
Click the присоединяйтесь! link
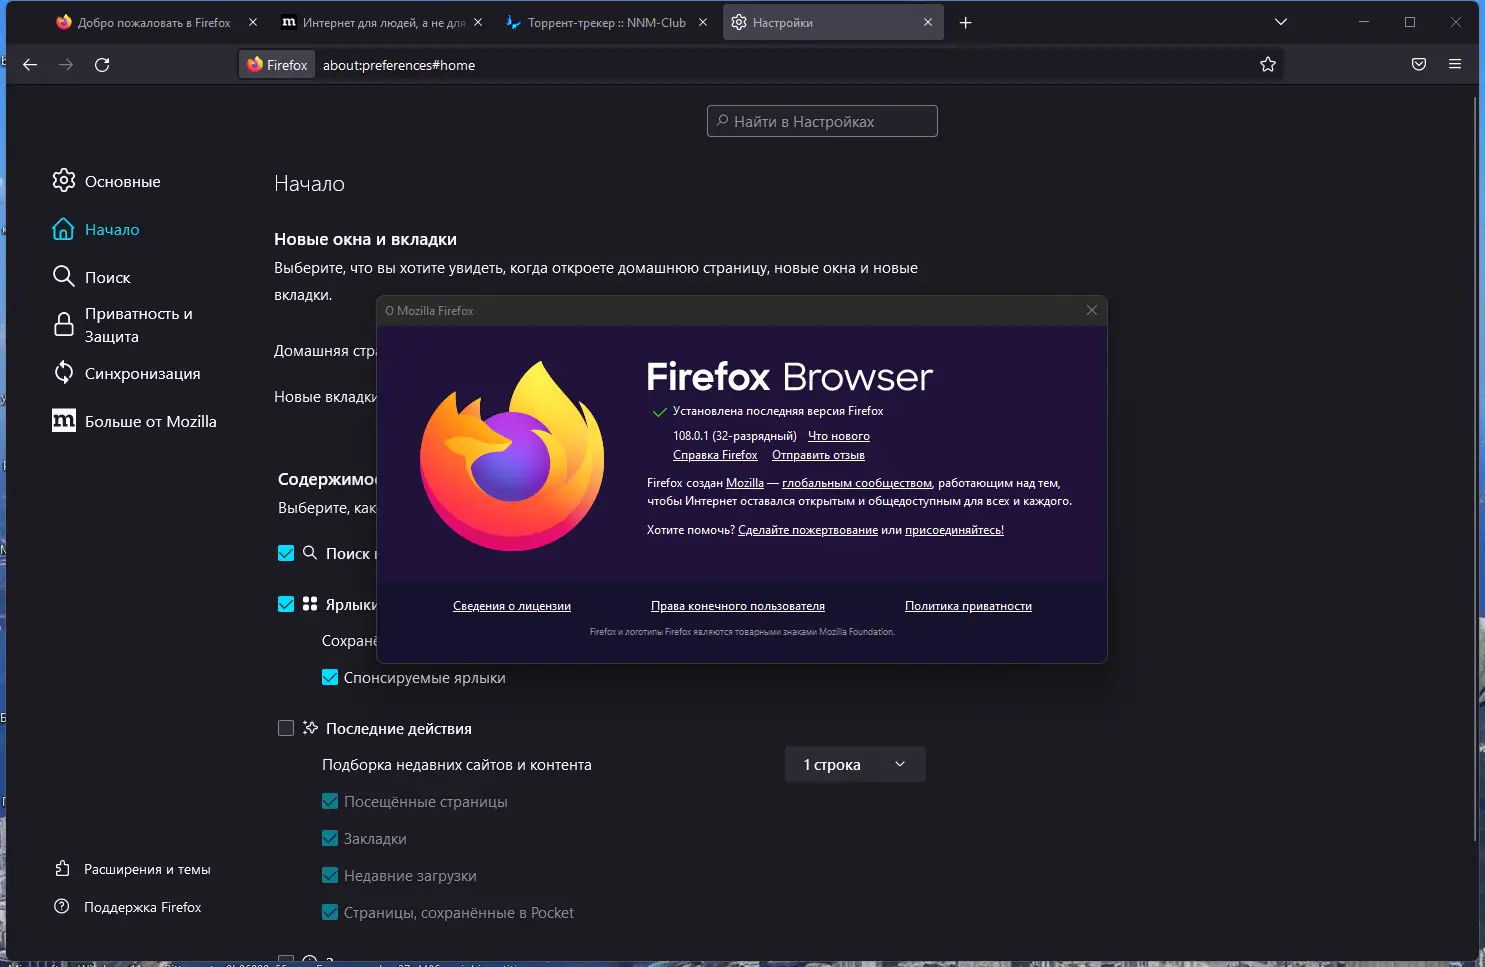[x=954, y=530]
